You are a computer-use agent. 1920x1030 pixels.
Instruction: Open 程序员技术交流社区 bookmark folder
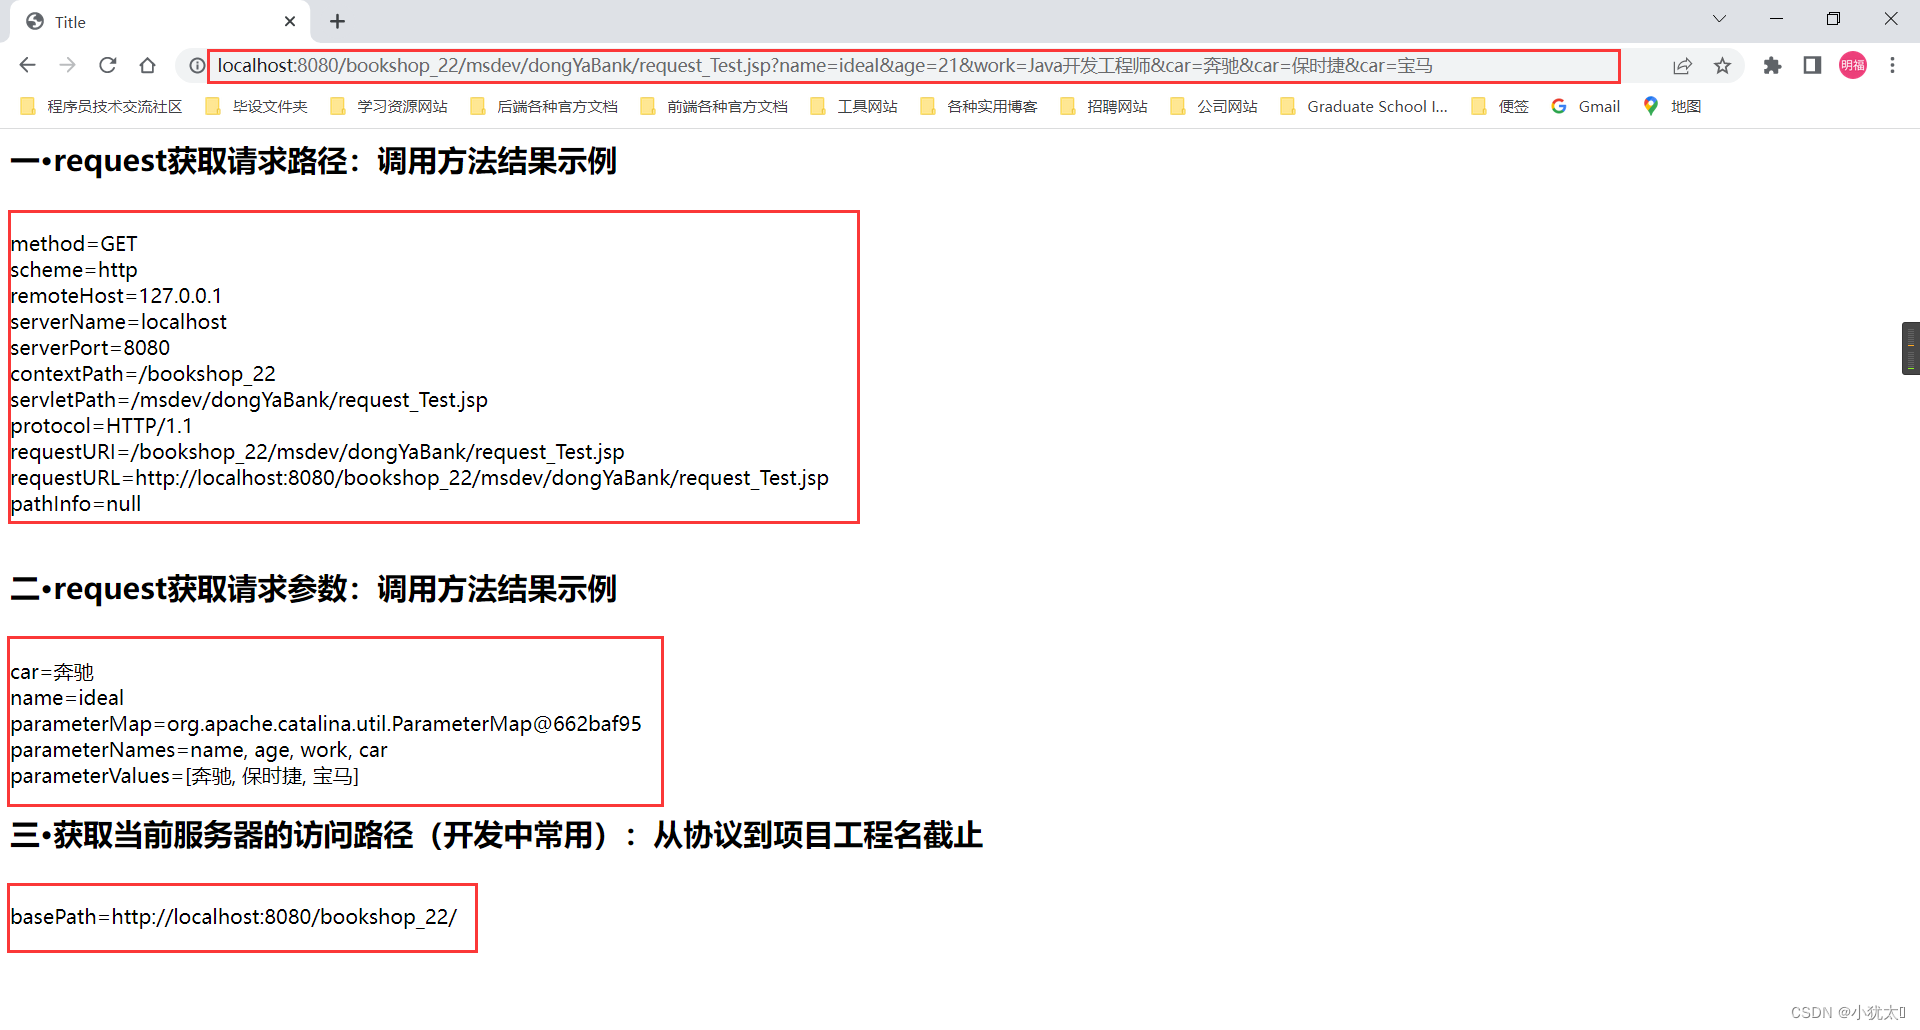pos(101,106)
